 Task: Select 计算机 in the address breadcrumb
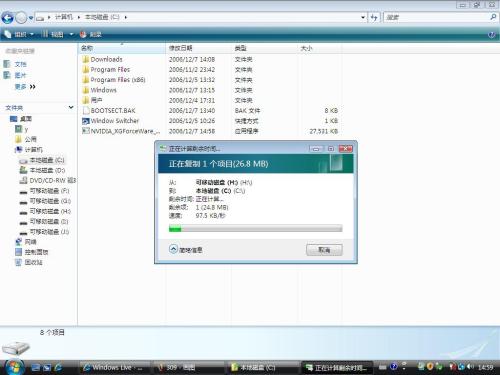tap(64, 17)
